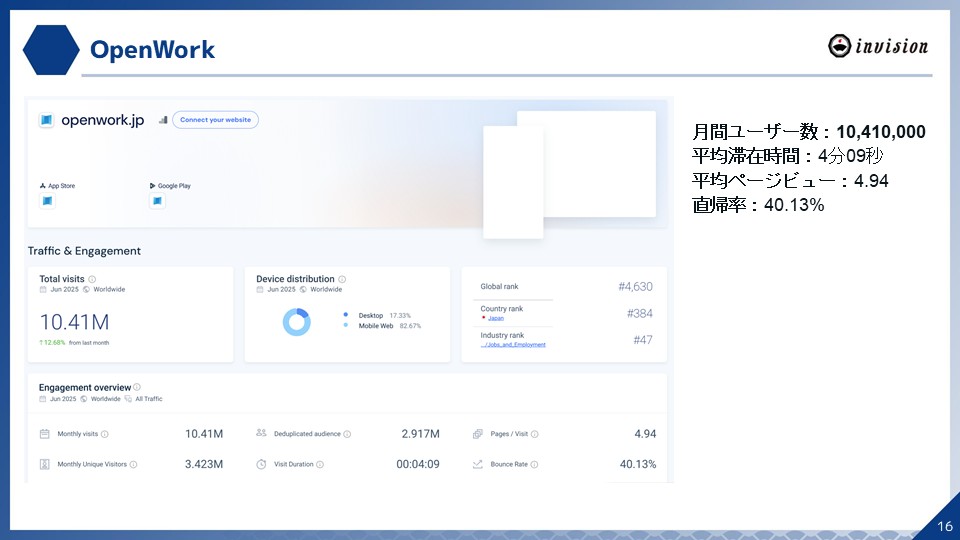Click the Visit Duration info icon

(320, 465)
